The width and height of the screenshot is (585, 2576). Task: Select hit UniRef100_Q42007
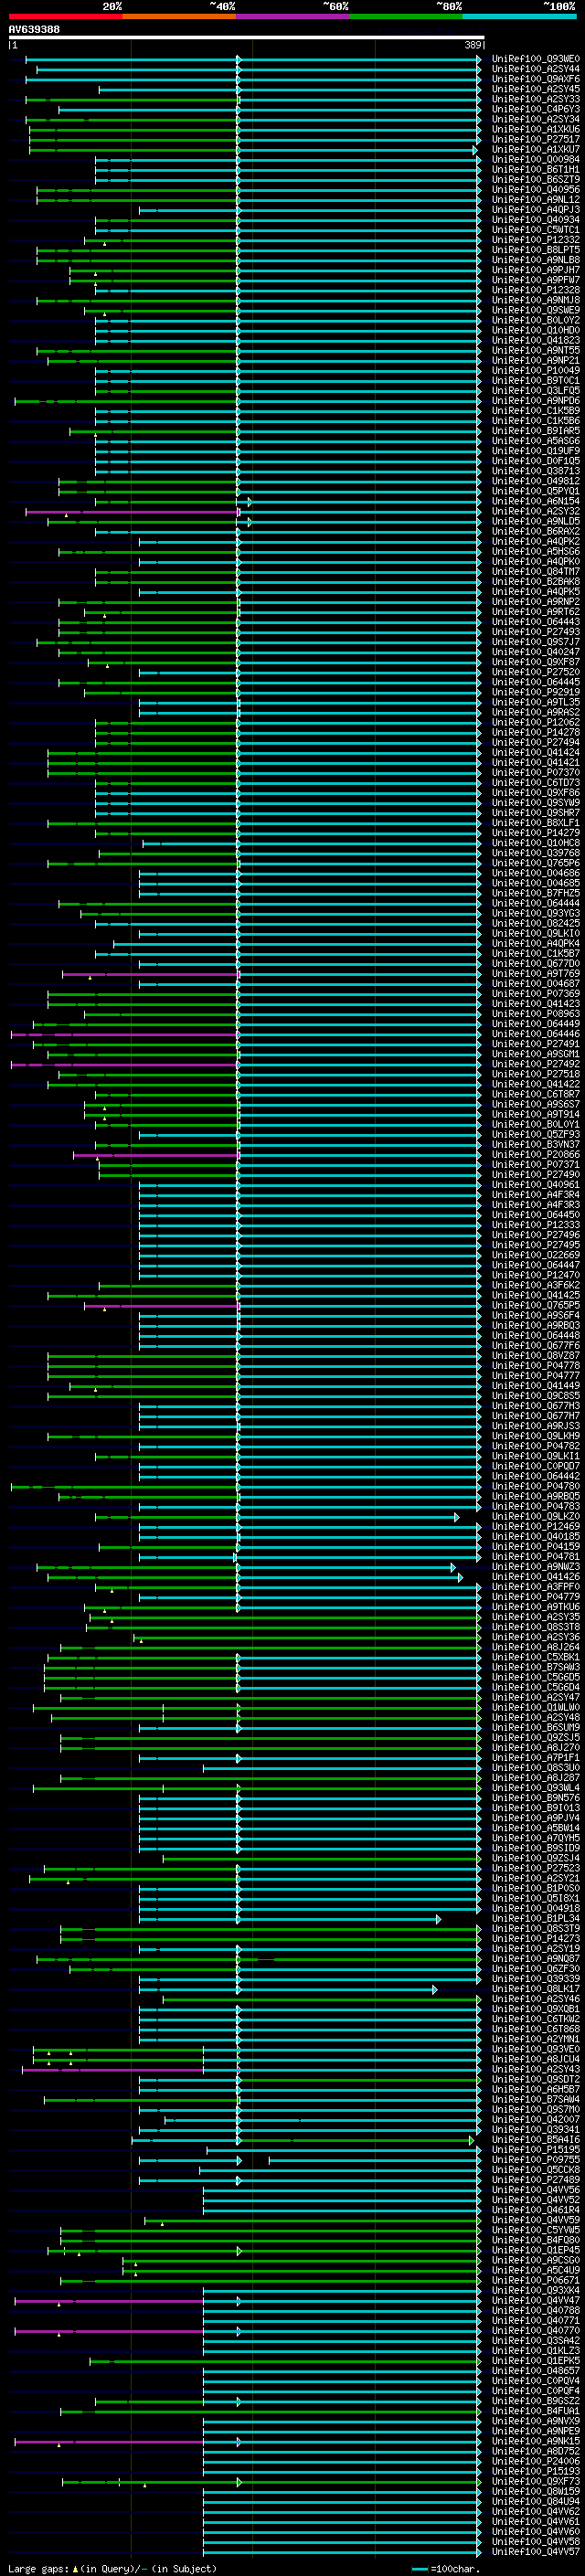(536, 2120)
